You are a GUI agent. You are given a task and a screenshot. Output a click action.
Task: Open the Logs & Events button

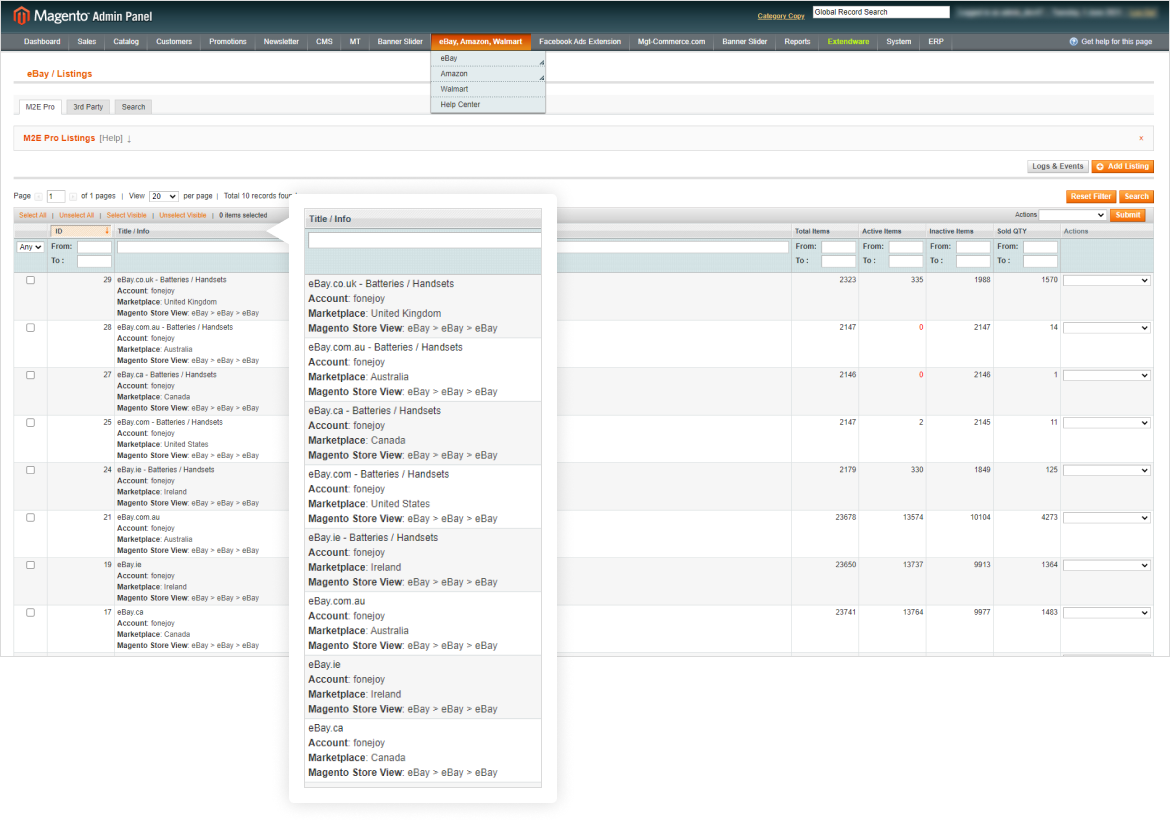coord(1057,166)
